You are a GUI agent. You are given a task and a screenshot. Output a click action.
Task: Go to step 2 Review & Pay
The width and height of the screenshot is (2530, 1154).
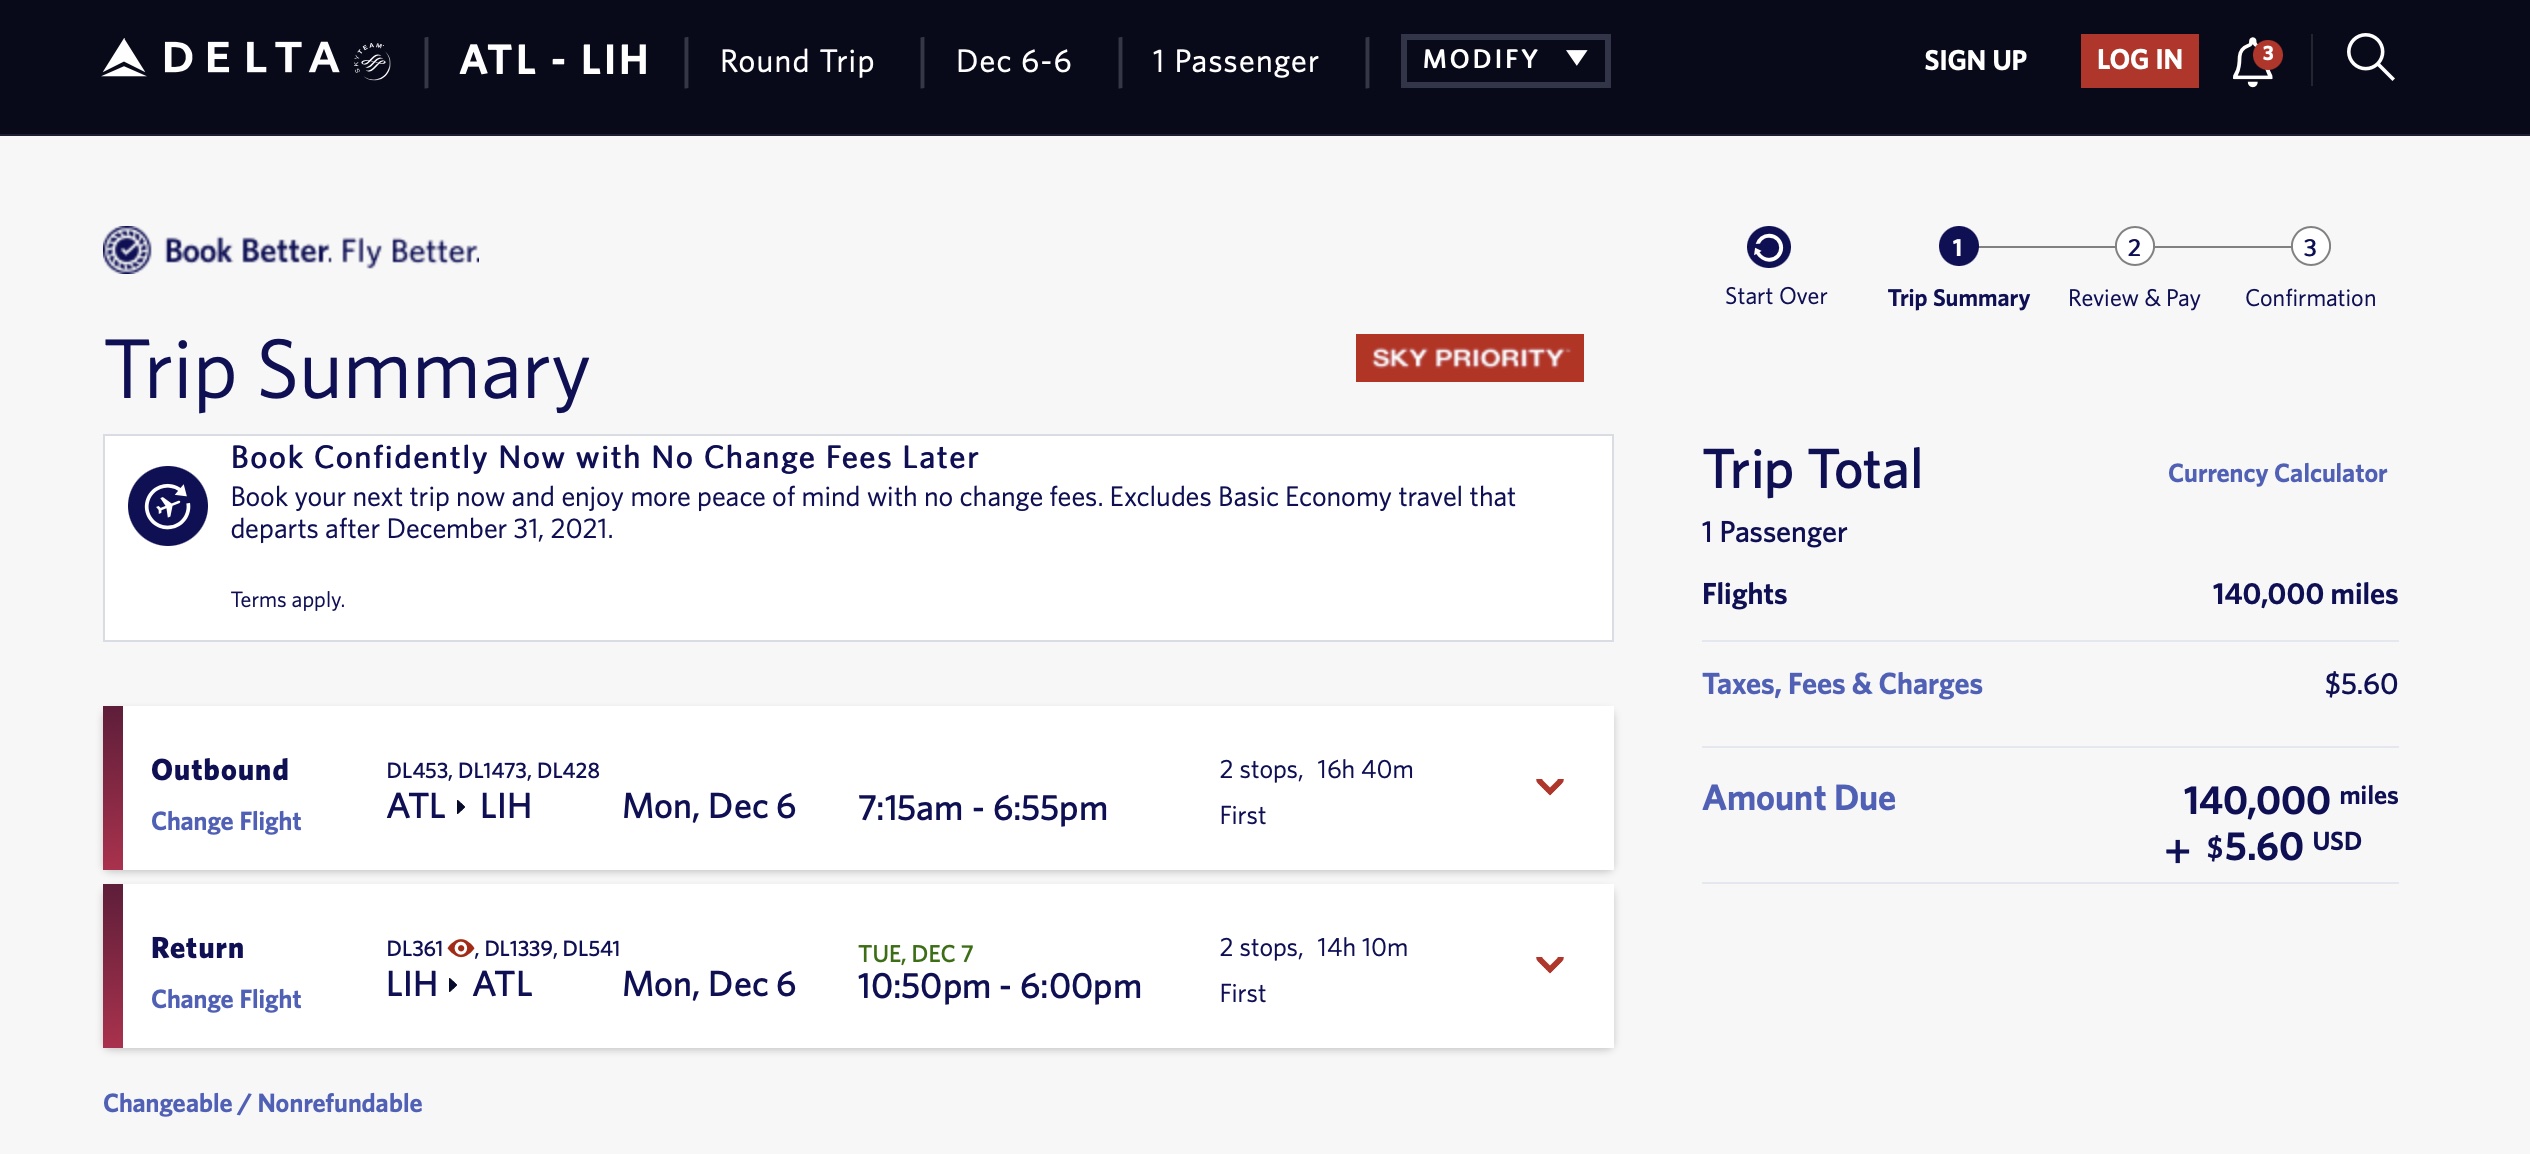pos(2133,247)
